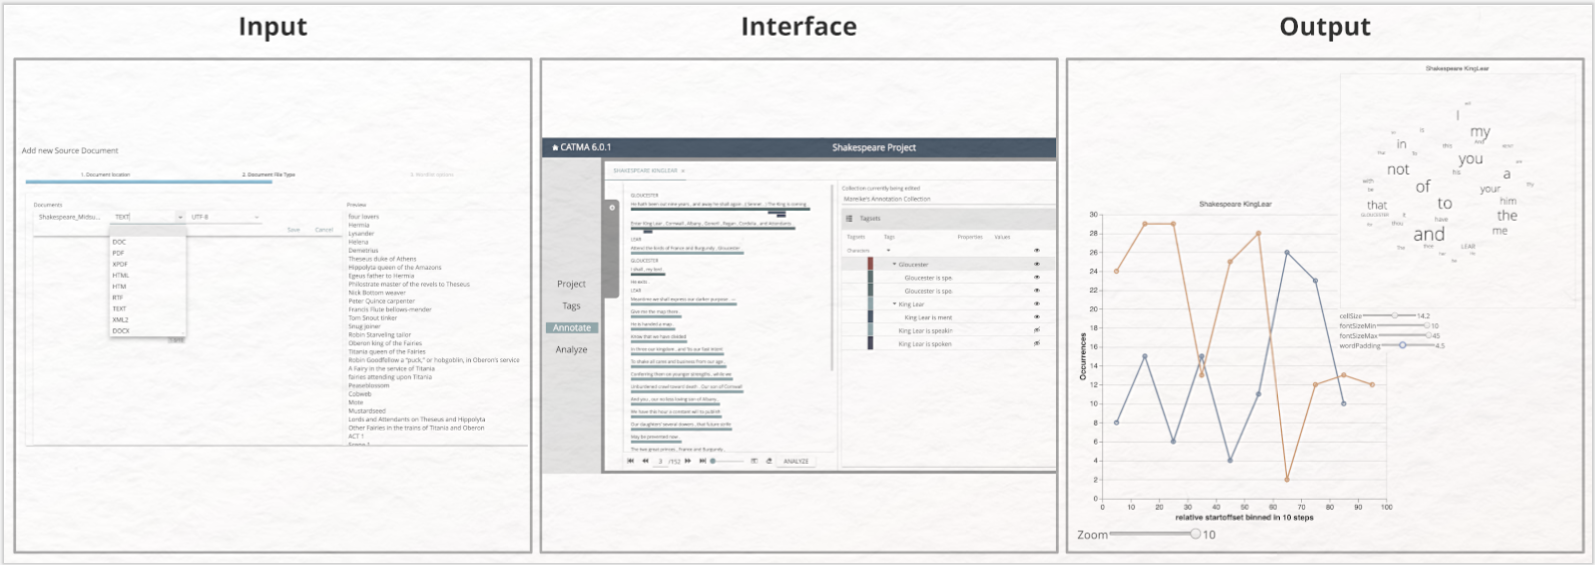The image size is (1595, 565).
Task: Click Cancel in Add new Source Document
Action: [324, 230]
